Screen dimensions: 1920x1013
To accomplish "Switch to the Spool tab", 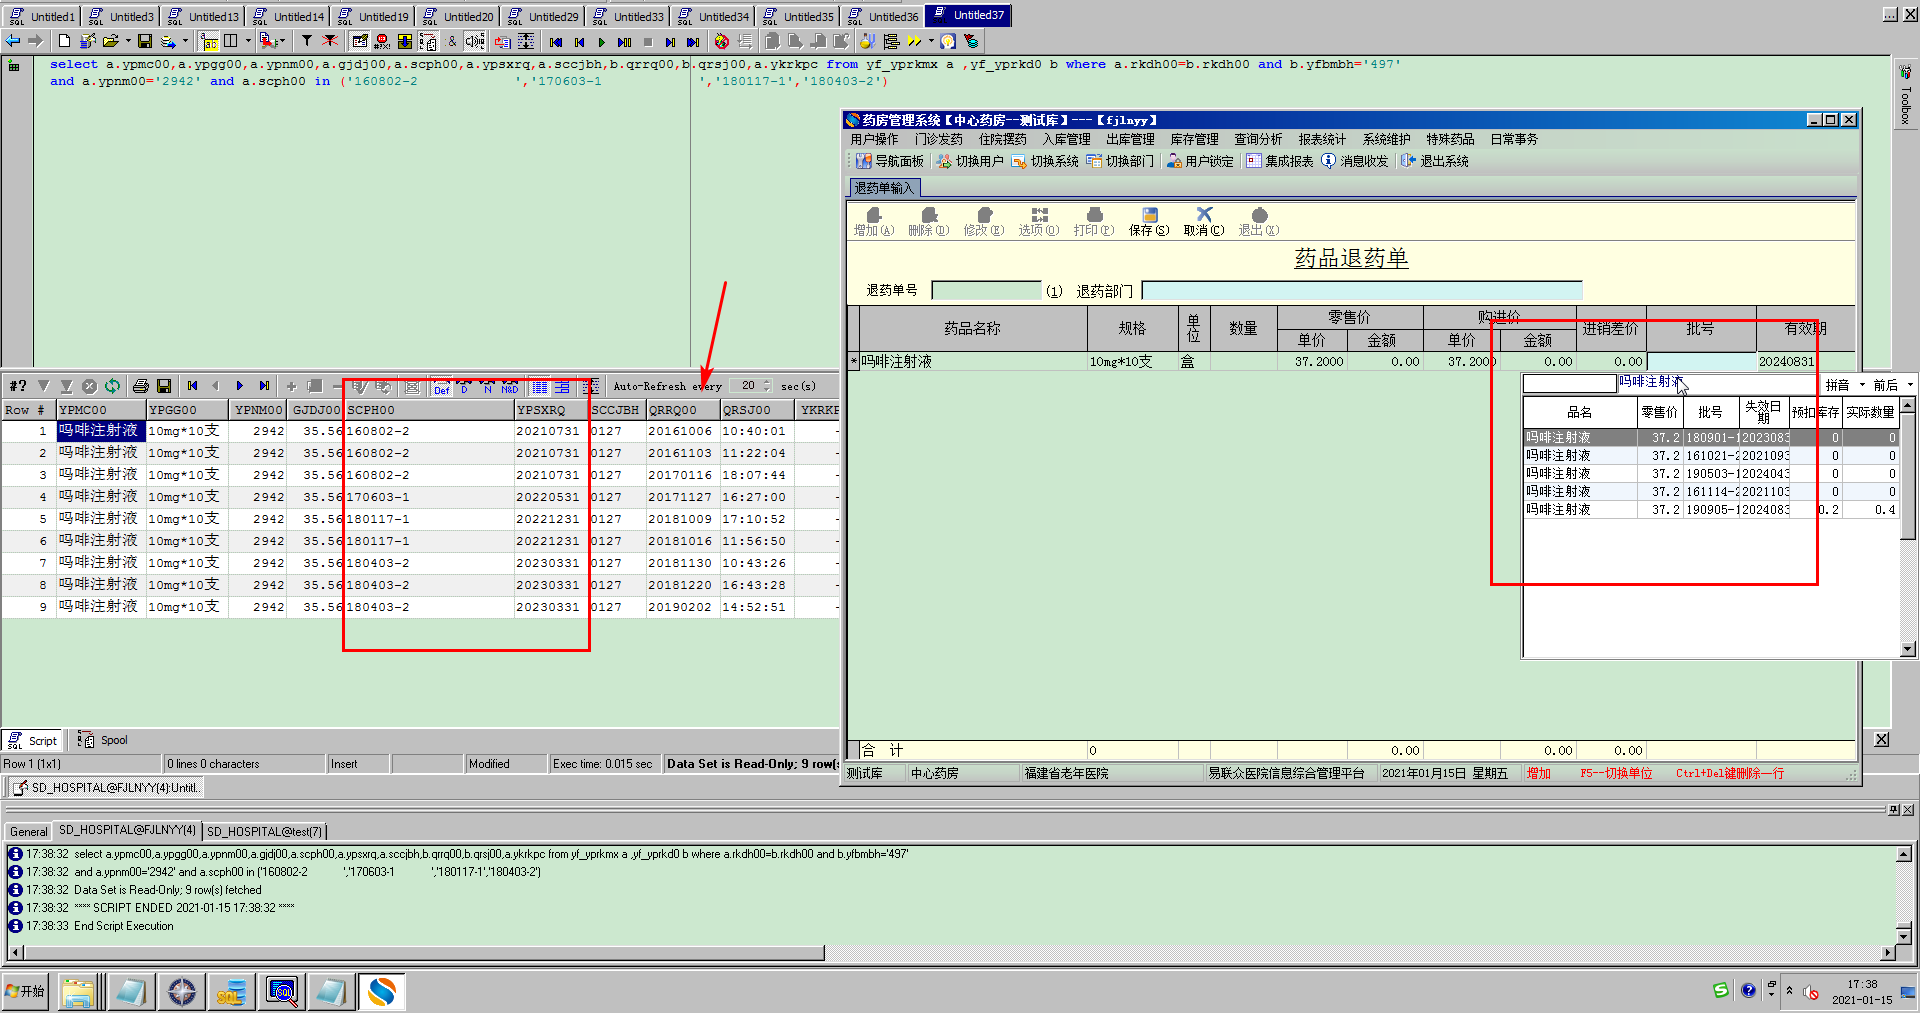I will pyautogui.click(x=104, y=740).
